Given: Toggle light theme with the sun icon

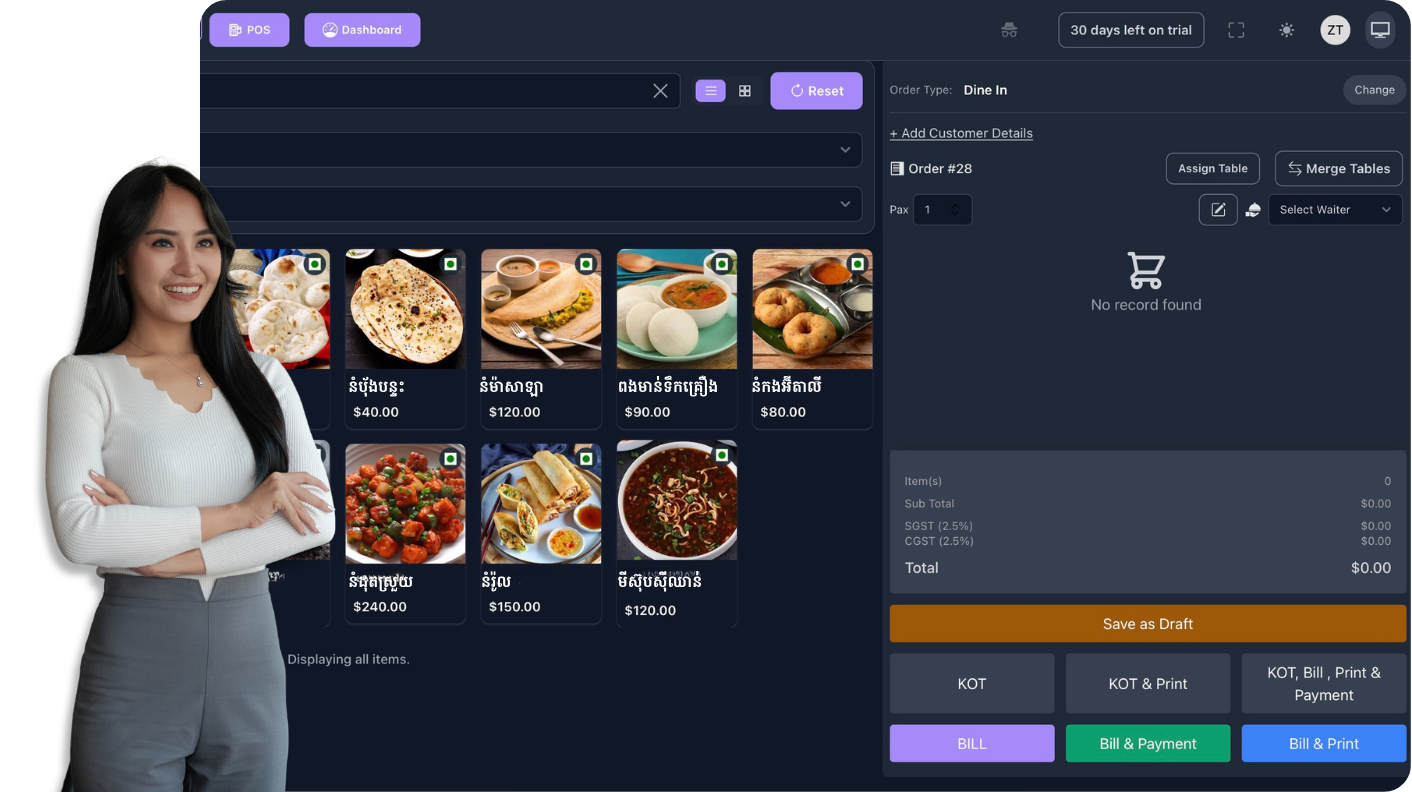Looking at the screenshot, I should [x=1286, y=30].
